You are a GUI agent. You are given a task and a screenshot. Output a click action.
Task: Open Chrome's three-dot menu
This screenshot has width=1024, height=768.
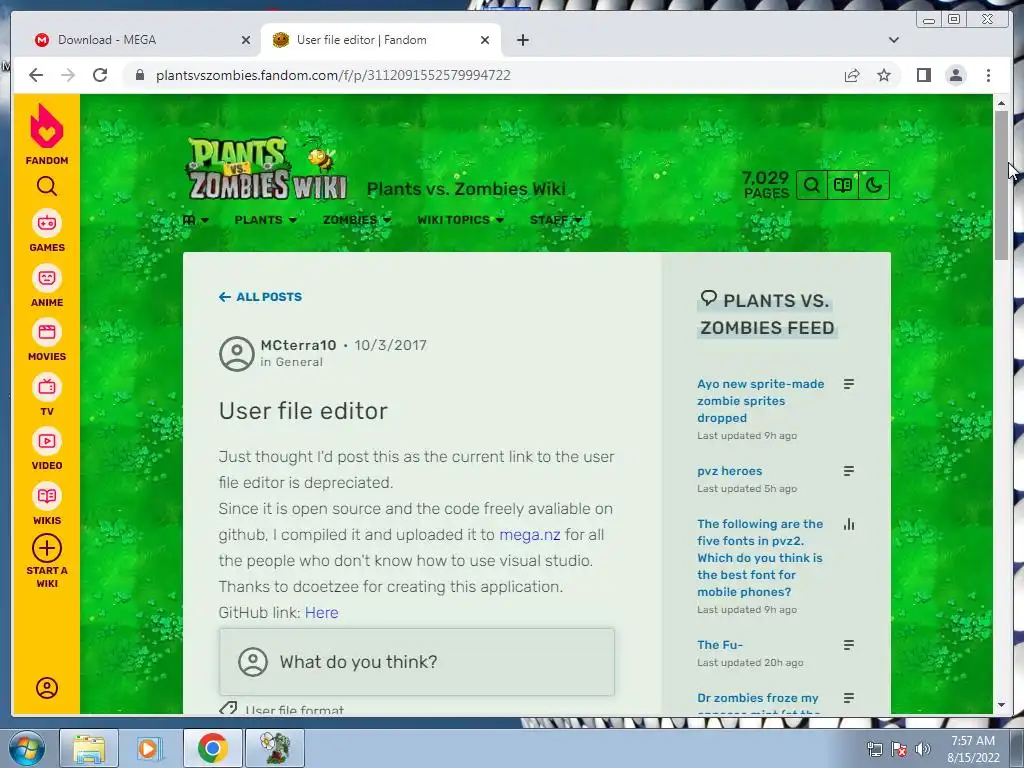click(988, 75)
